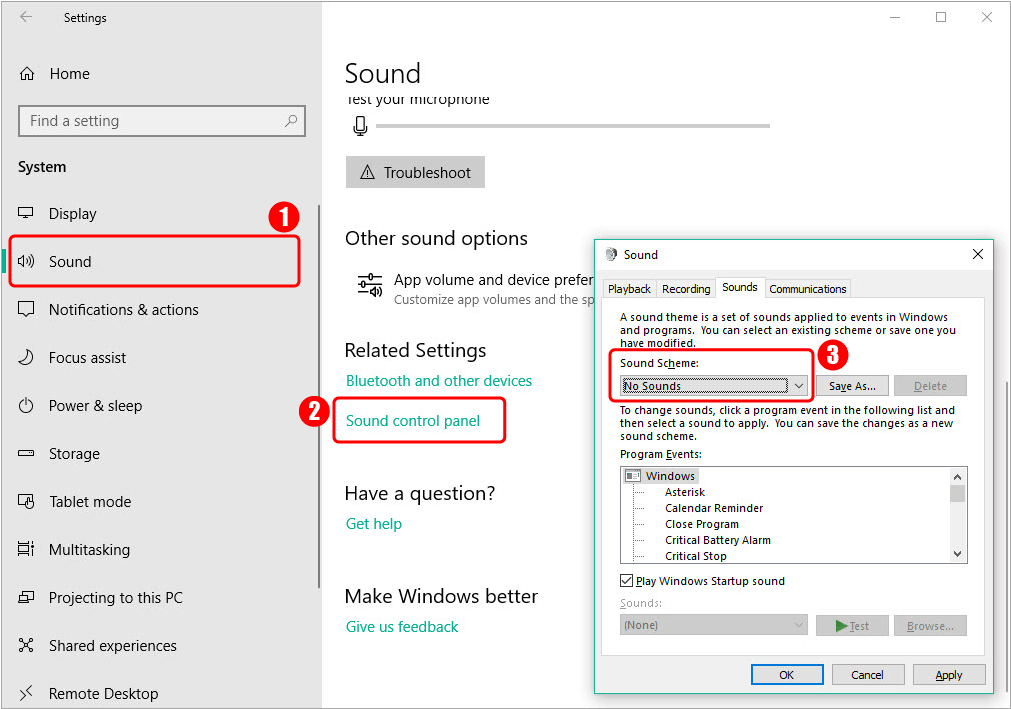Image resolution: width=1011 pixels, height=709 pixels.
Task: Switch to the Sounds tab
Action: (x=740, y=287)
